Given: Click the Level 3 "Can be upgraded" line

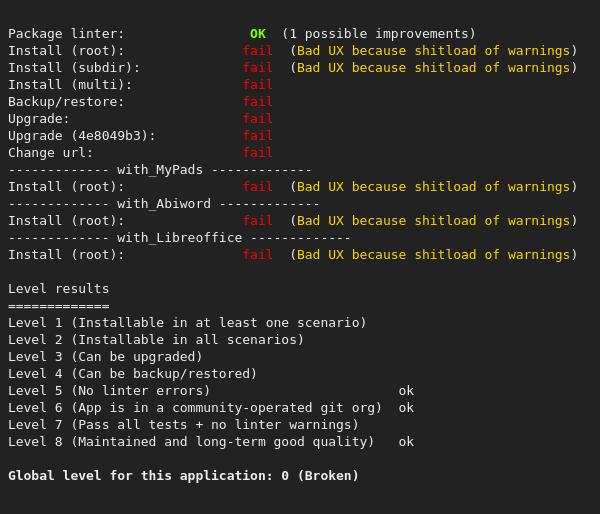Looking at the screenshot, I should pyautogui.click(x=105, y=357).
